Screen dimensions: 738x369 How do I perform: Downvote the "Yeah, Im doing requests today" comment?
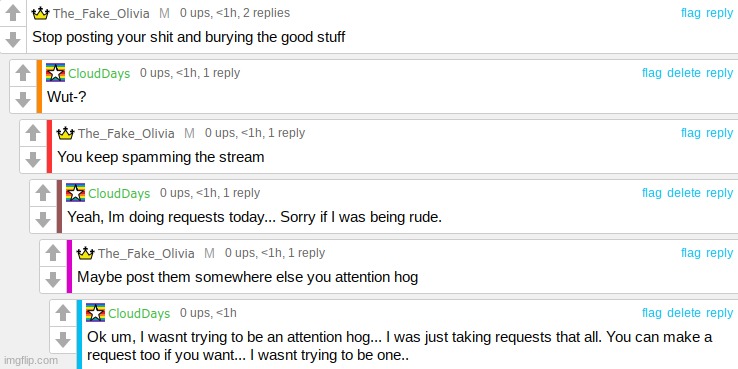click(x=43, y=219)
